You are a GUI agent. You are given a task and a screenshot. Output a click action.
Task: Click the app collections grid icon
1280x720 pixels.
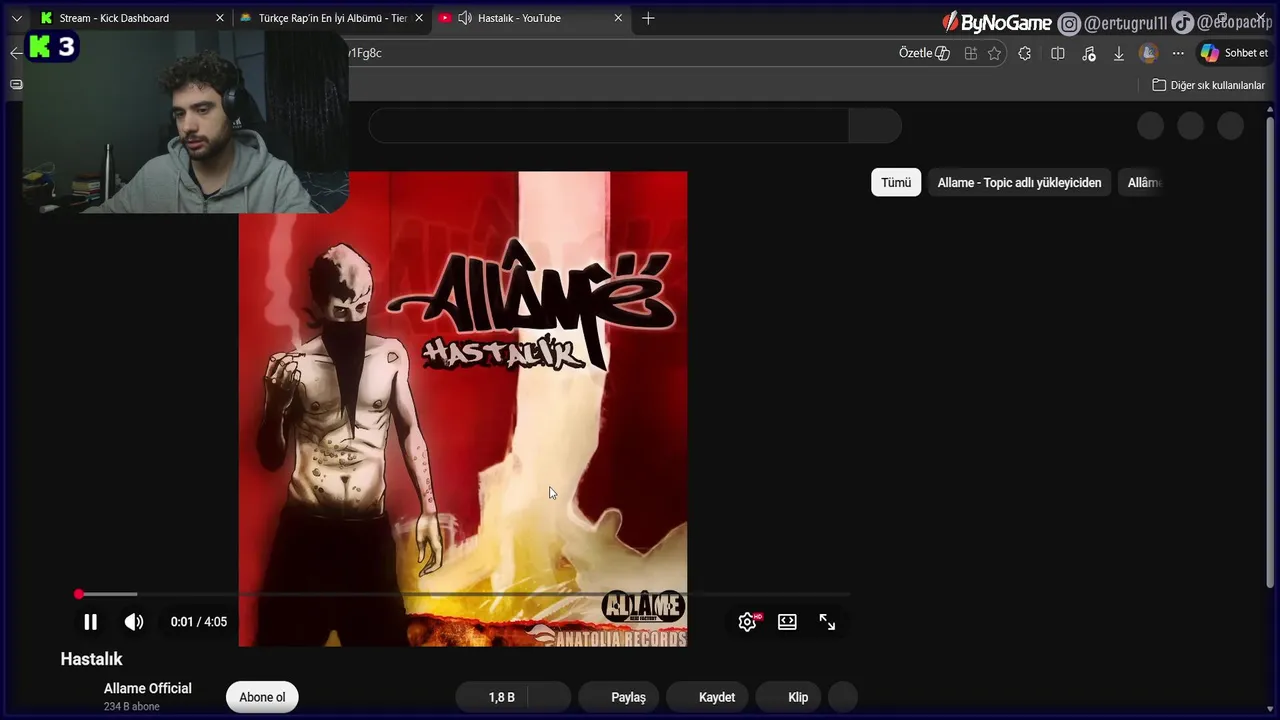pos(970,53)
